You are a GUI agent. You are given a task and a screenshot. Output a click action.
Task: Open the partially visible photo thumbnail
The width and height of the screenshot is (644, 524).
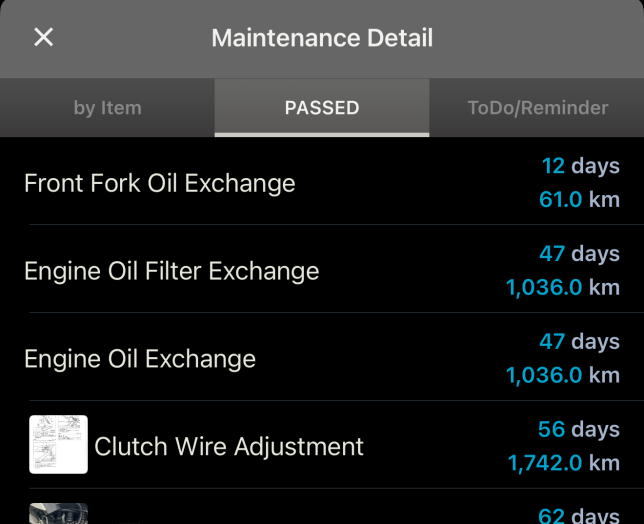58,513
